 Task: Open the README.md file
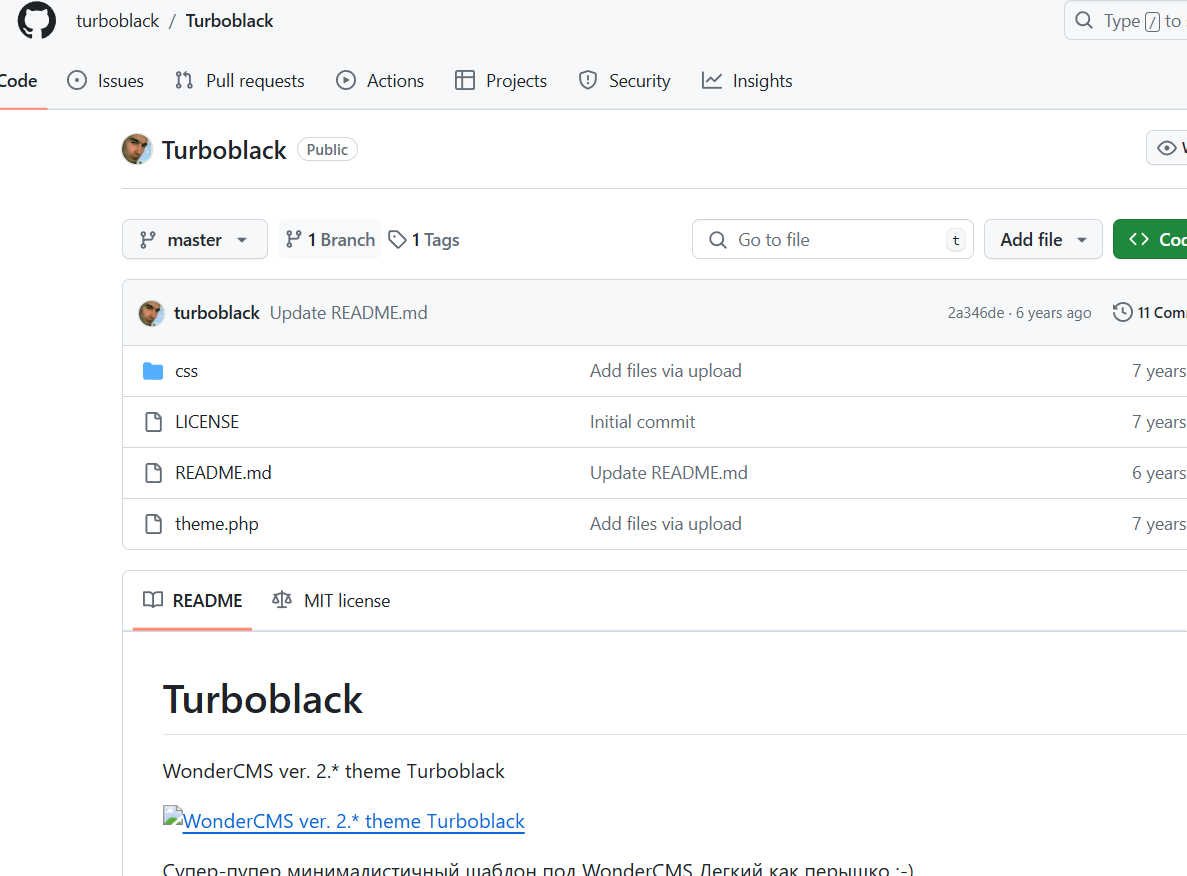(x=223, y=472)
